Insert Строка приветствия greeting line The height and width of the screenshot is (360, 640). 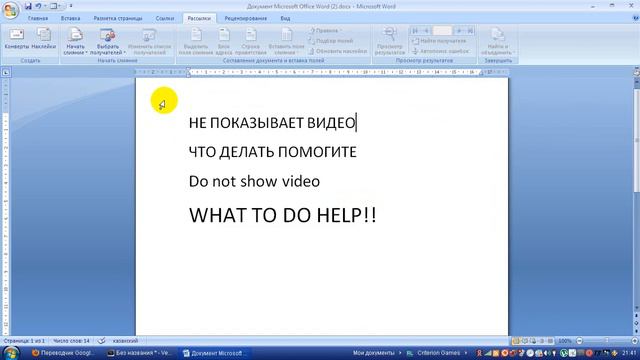(x=251, y=41)
